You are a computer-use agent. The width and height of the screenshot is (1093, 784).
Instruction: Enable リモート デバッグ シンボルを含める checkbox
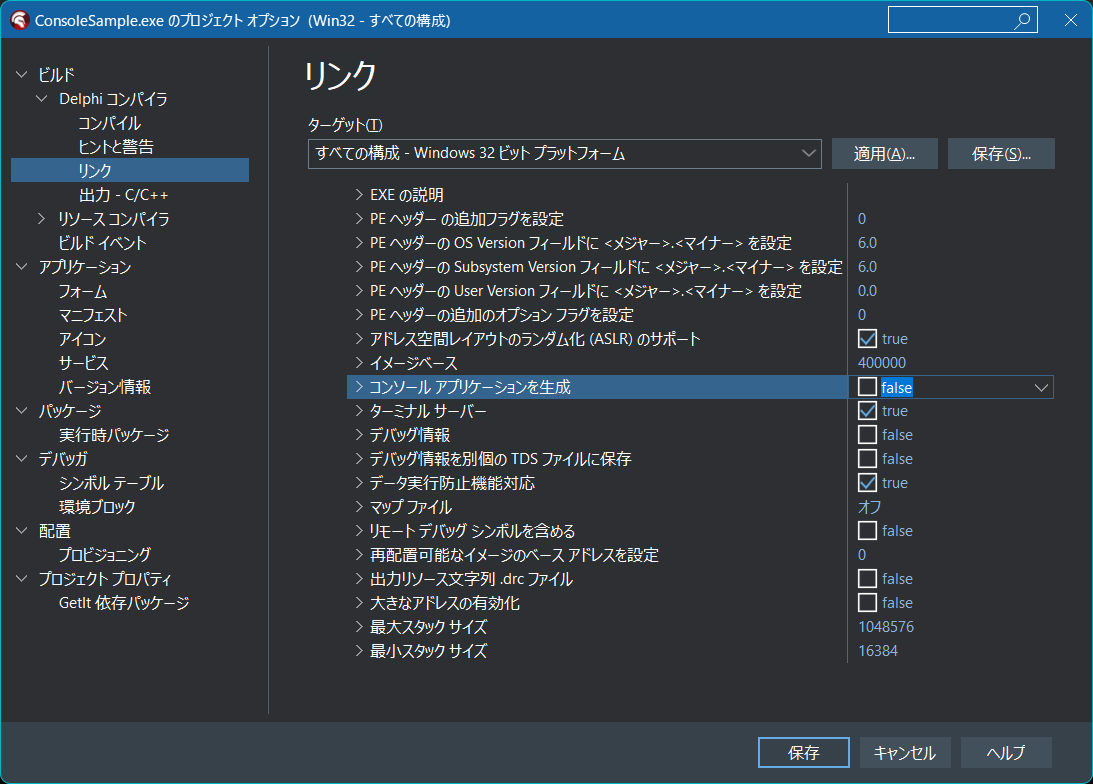(867, 530)
